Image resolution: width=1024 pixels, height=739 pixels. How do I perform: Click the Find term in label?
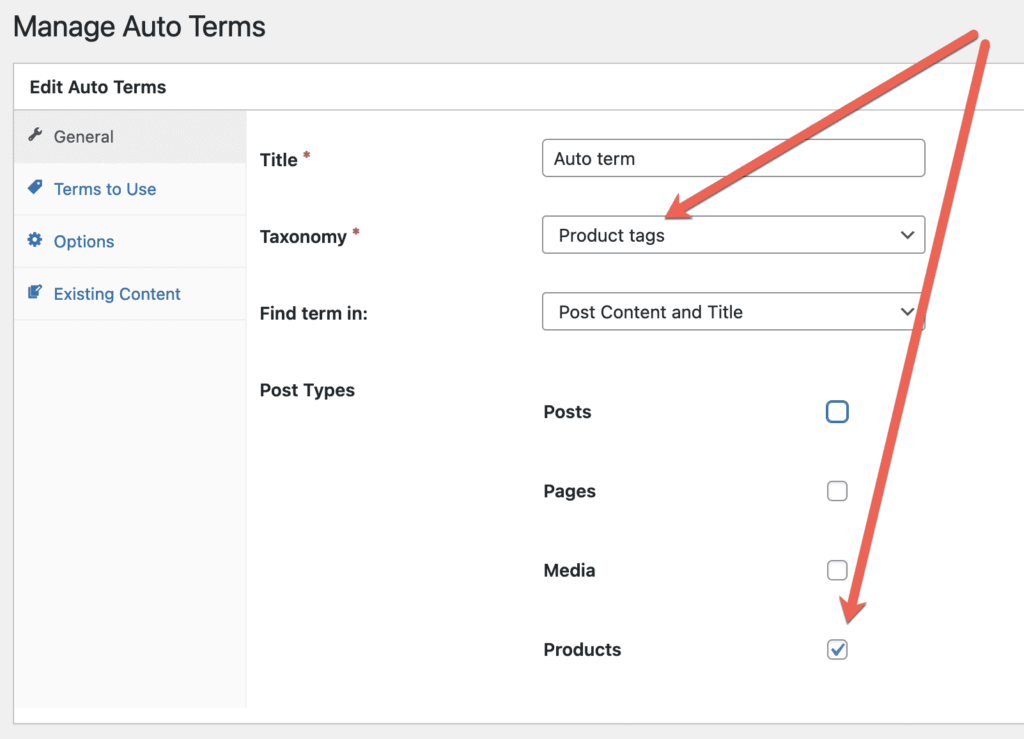tap(313, 313)
